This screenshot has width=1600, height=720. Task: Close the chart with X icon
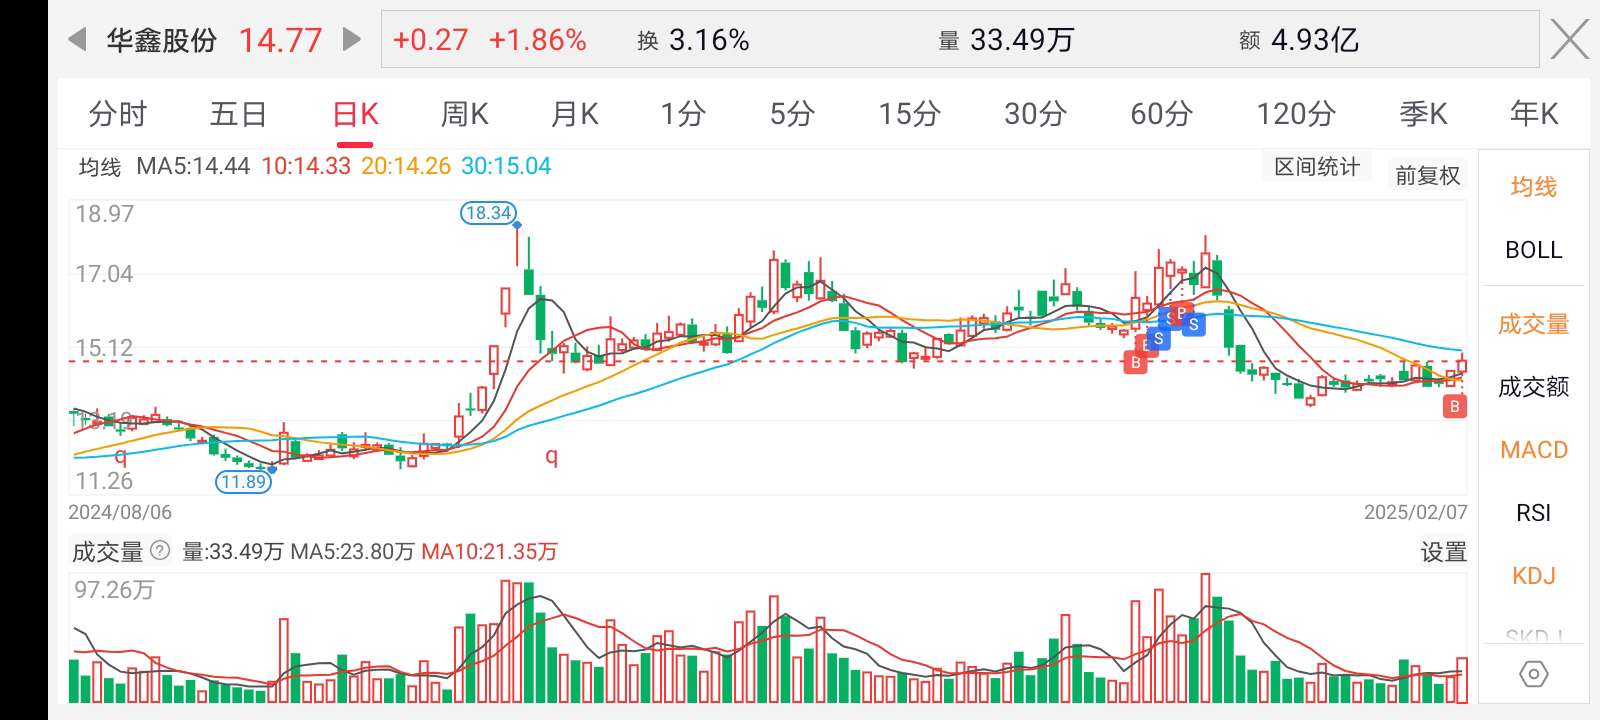pyautogui.click(x=1569, y=40)
